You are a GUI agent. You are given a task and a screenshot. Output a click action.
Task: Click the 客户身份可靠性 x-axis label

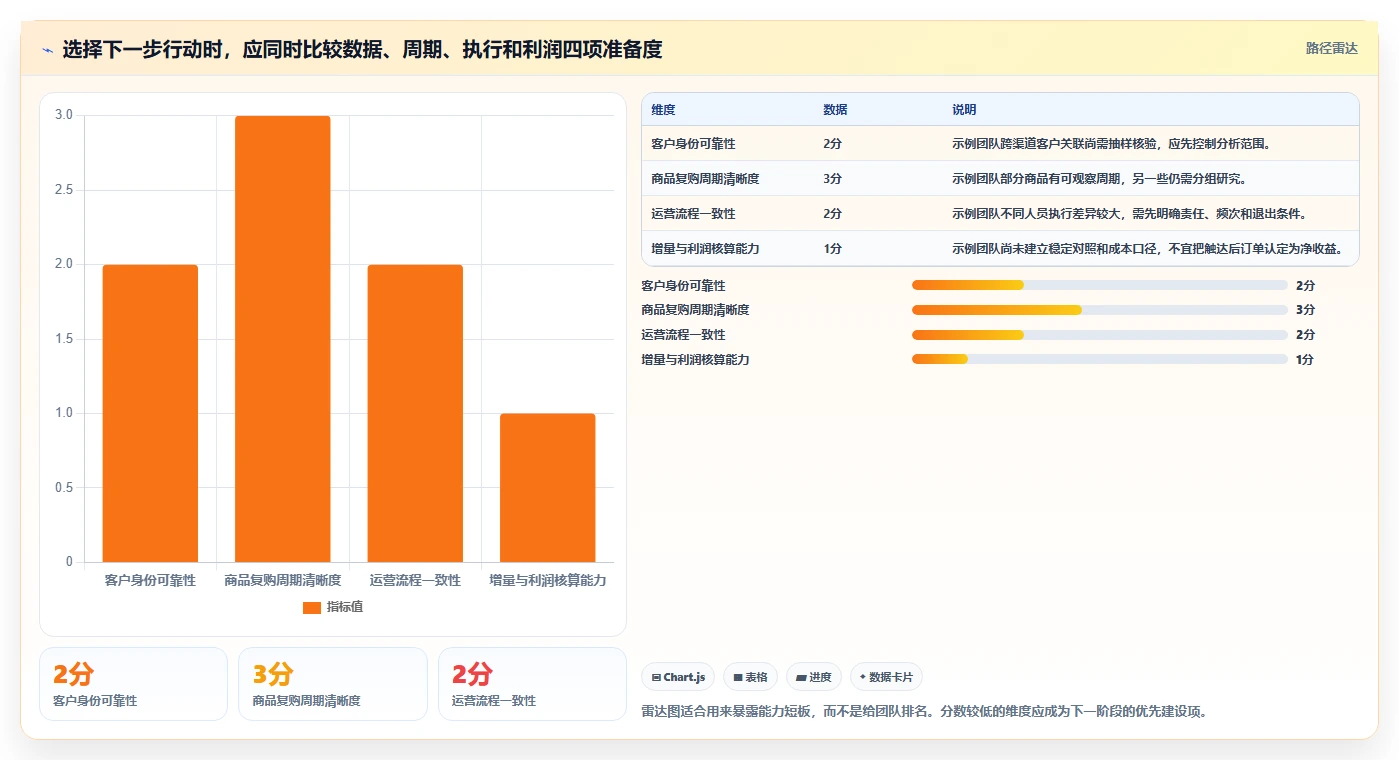click(150, 580)
